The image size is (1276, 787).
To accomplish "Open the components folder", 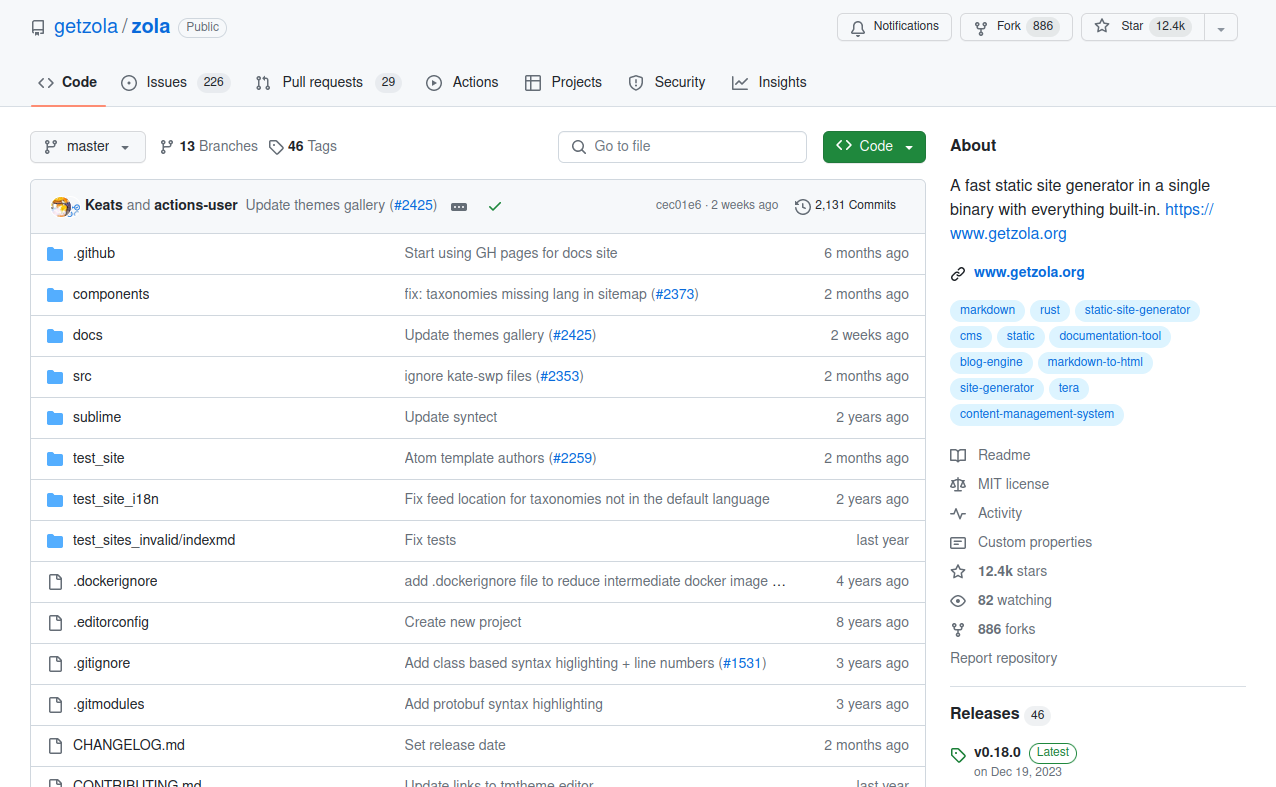I will point(111,294).
